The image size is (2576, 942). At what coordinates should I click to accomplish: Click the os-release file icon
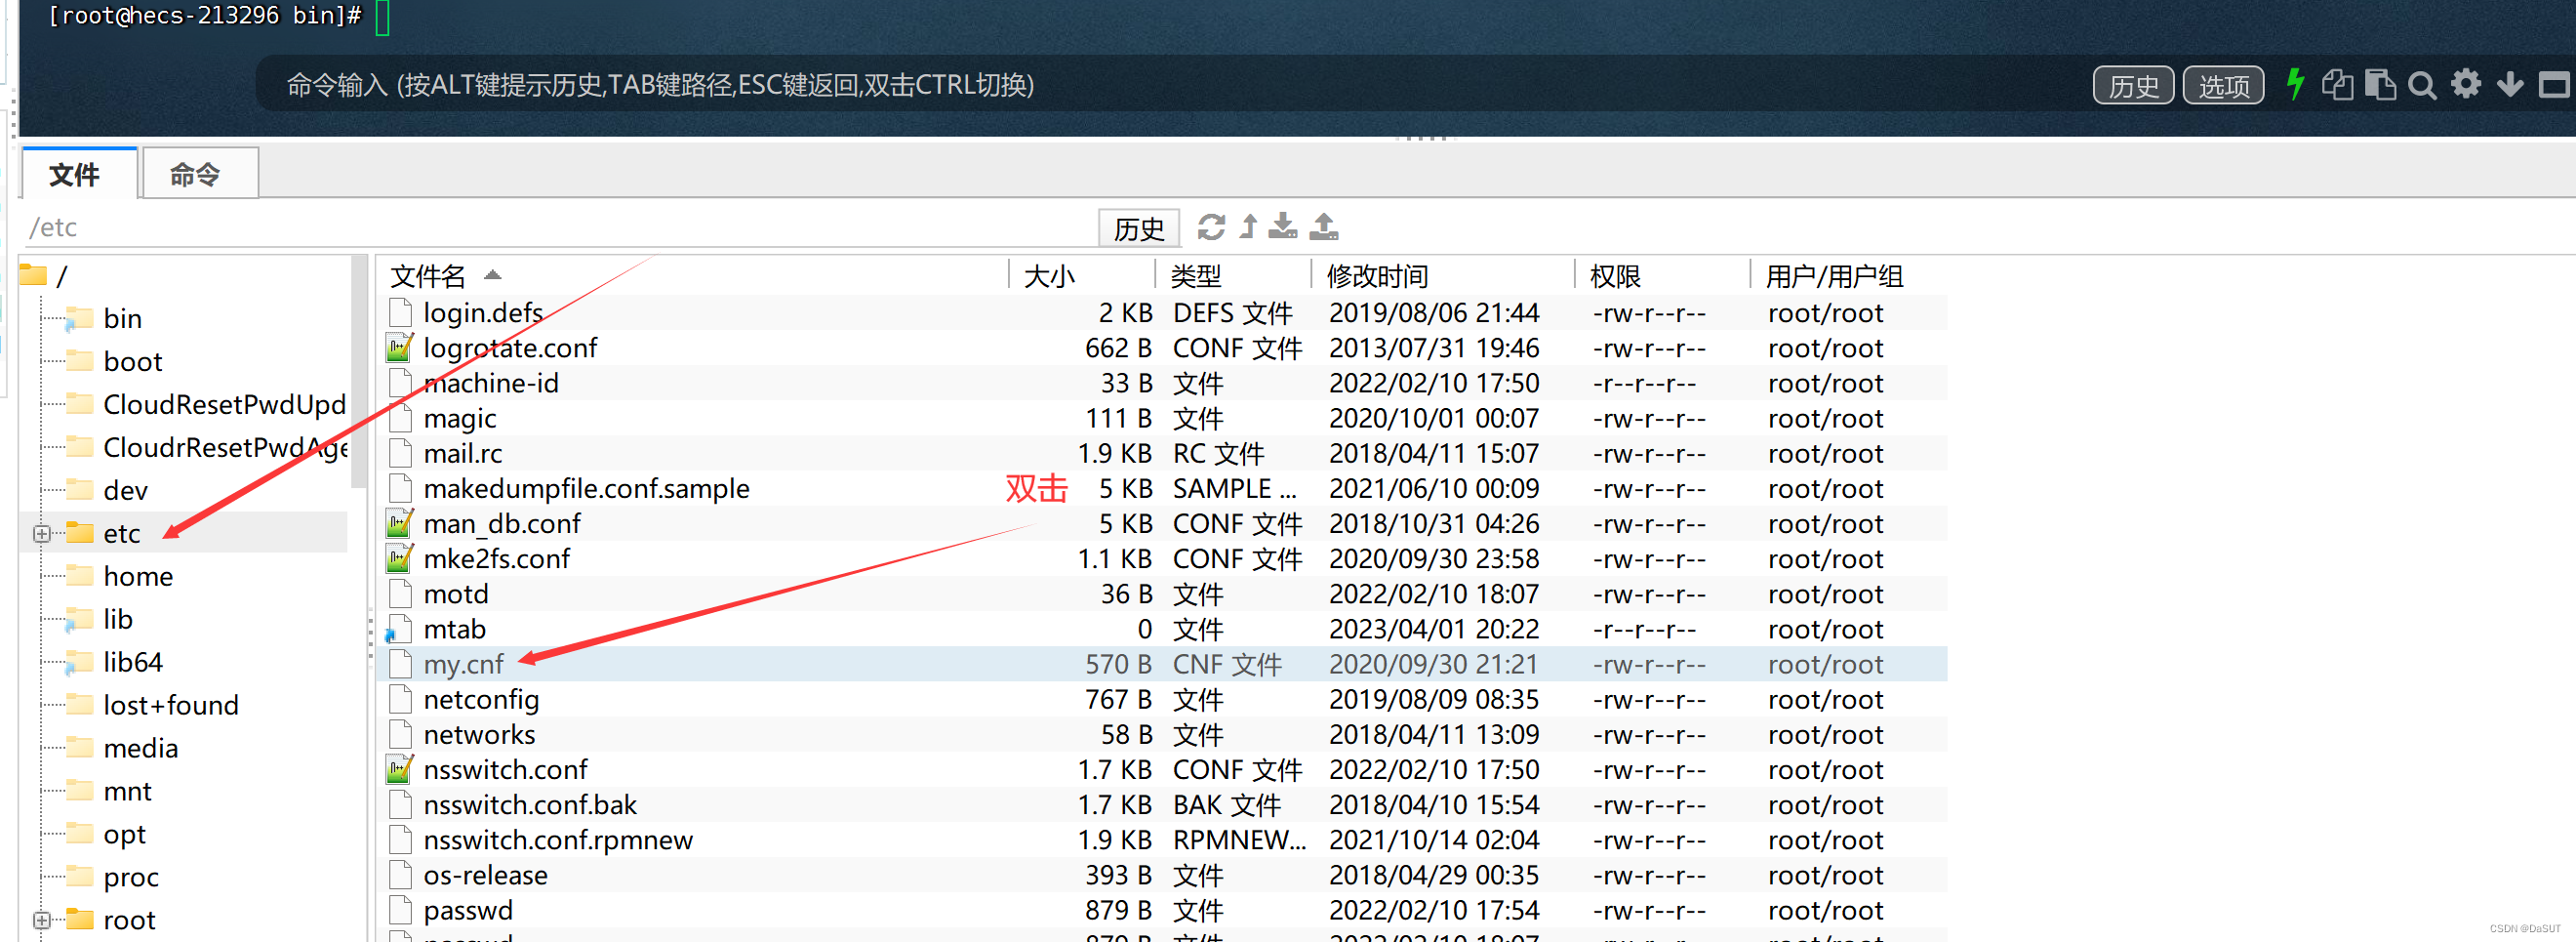[x=400, y=875]
